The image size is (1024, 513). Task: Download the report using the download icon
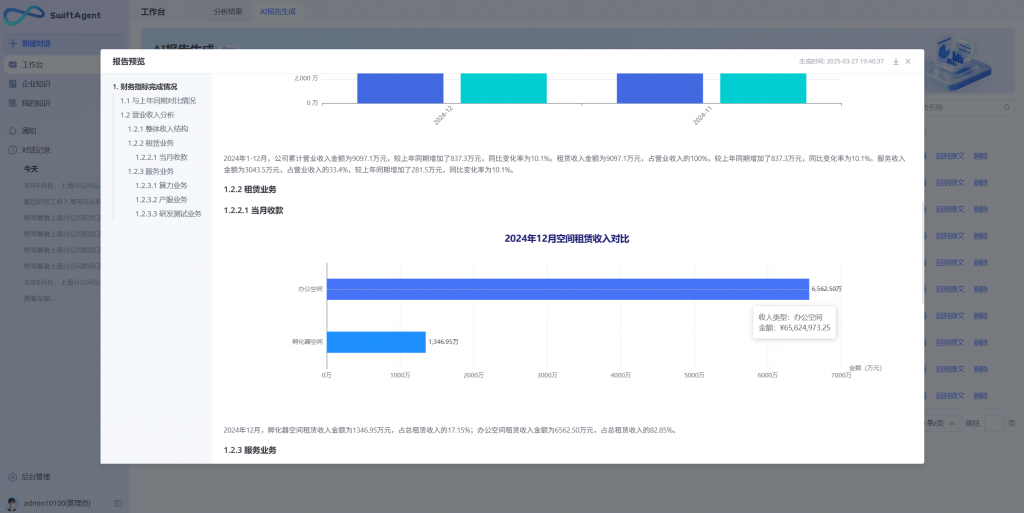[896, 61]
